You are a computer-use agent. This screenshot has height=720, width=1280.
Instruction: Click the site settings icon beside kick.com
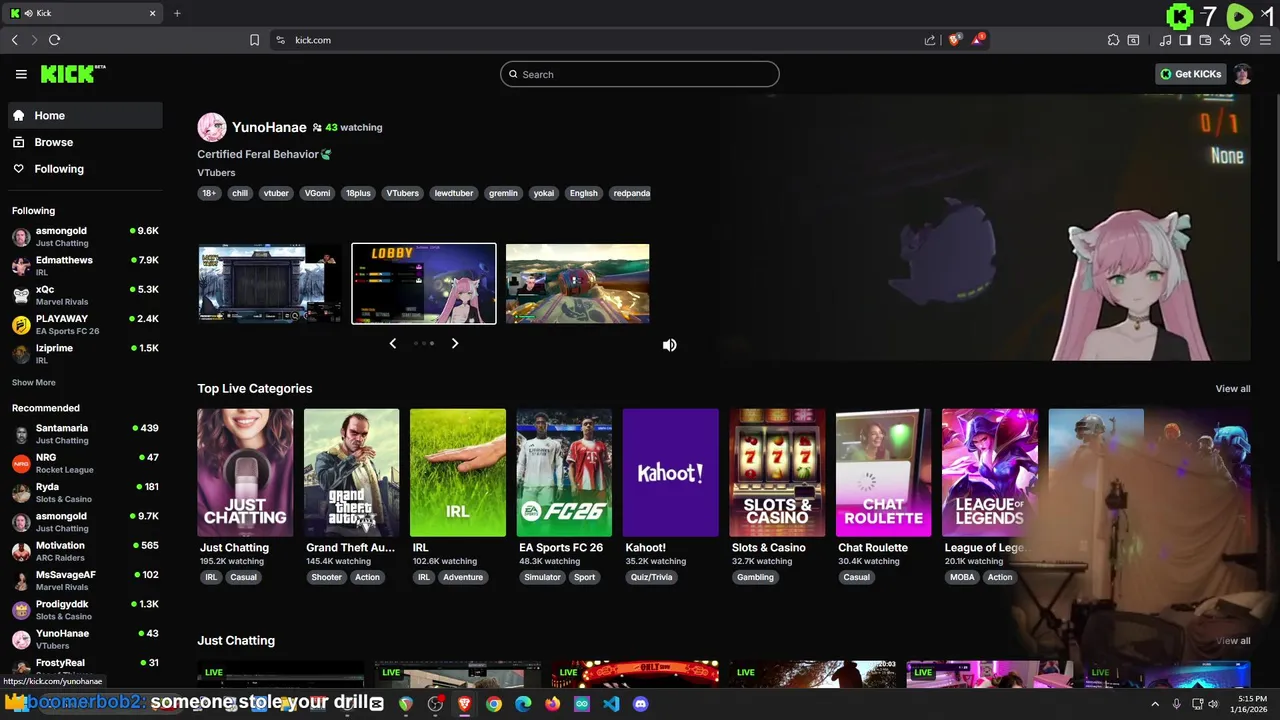tap(280, 40)
